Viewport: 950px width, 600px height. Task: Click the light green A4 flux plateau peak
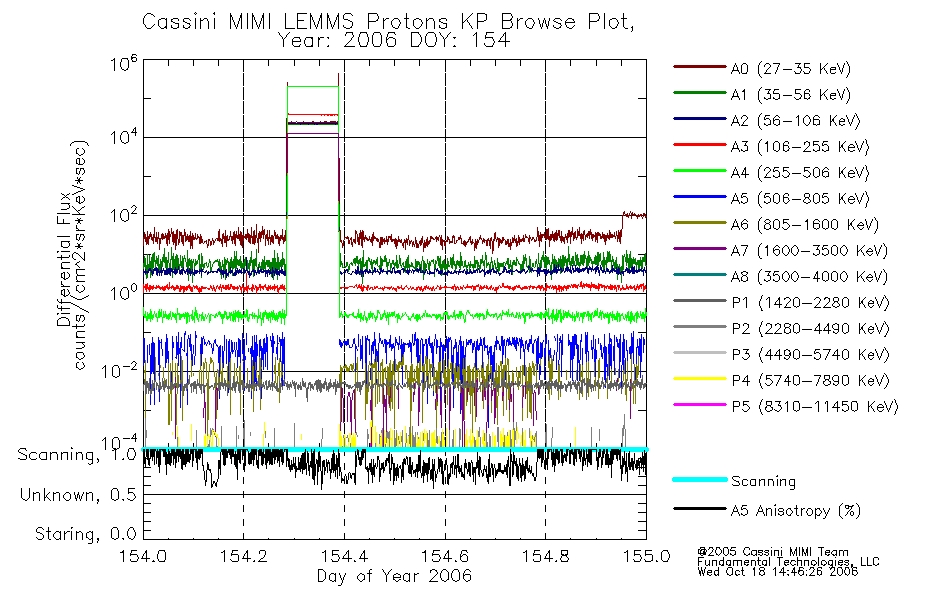(313, 87)
